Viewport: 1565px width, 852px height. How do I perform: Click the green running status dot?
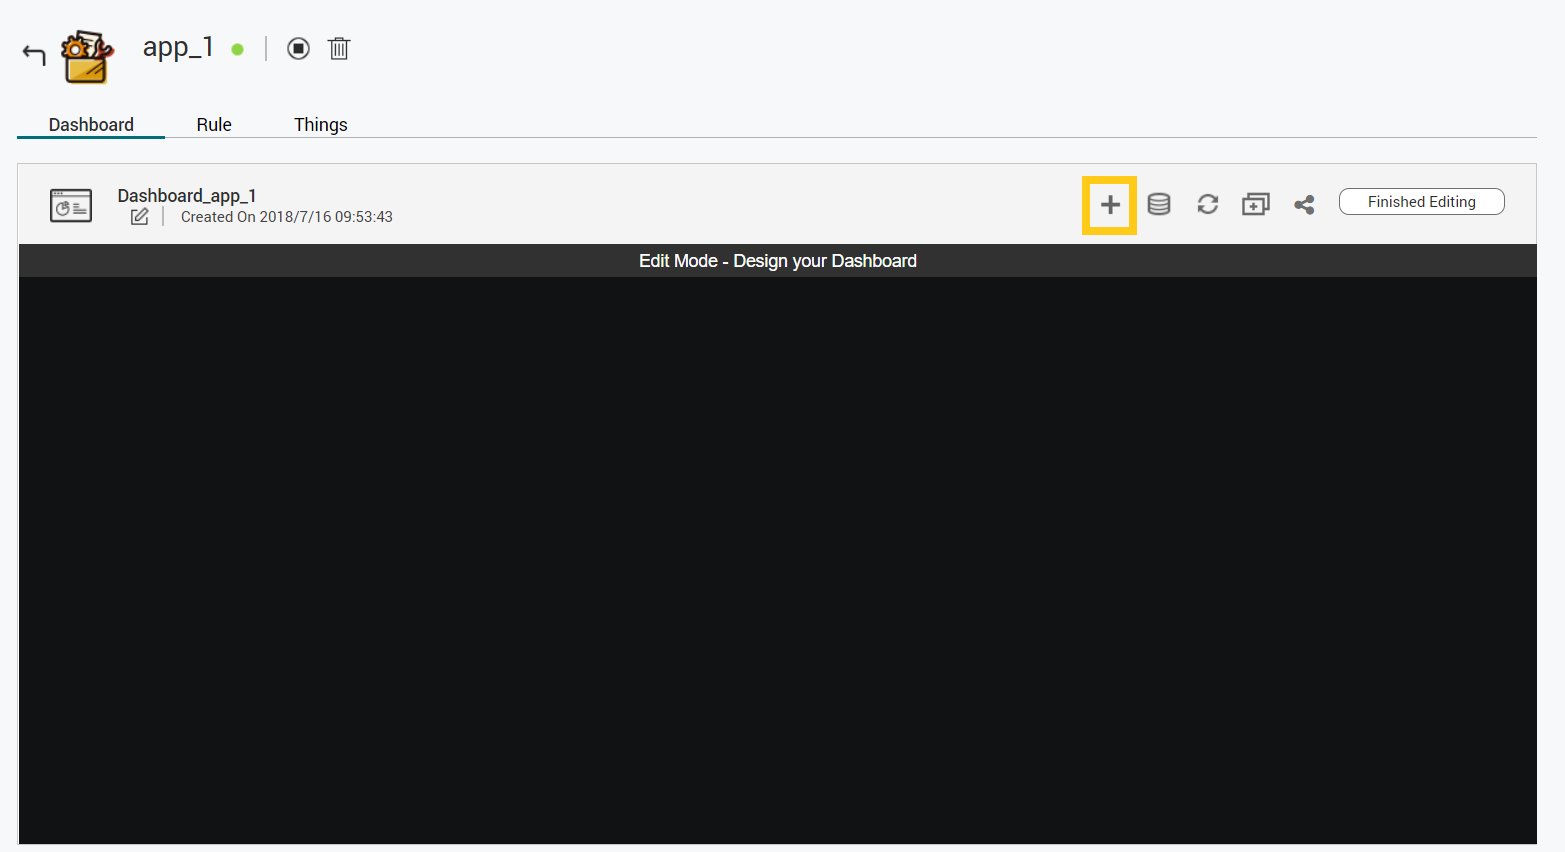237,49
